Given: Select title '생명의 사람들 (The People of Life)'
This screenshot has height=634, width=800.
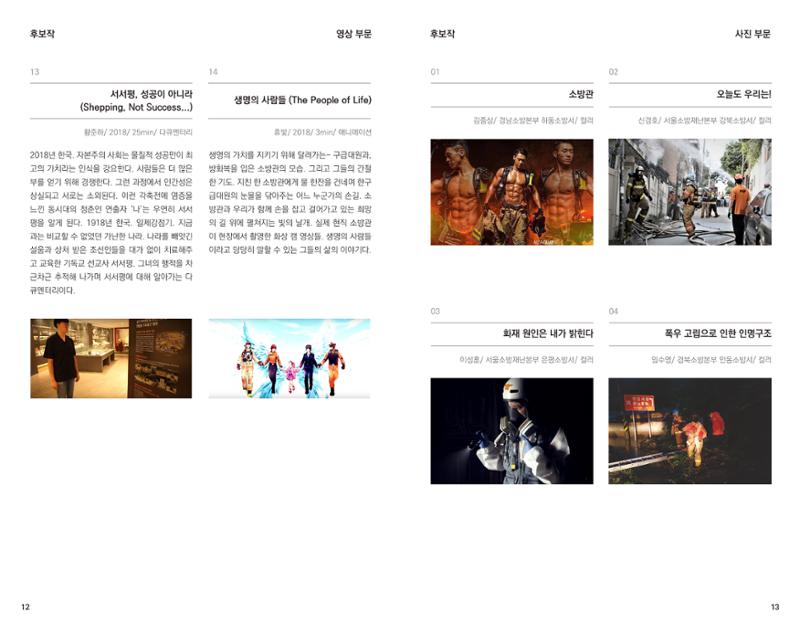Looking at the screenshot, I should point(303,100).
